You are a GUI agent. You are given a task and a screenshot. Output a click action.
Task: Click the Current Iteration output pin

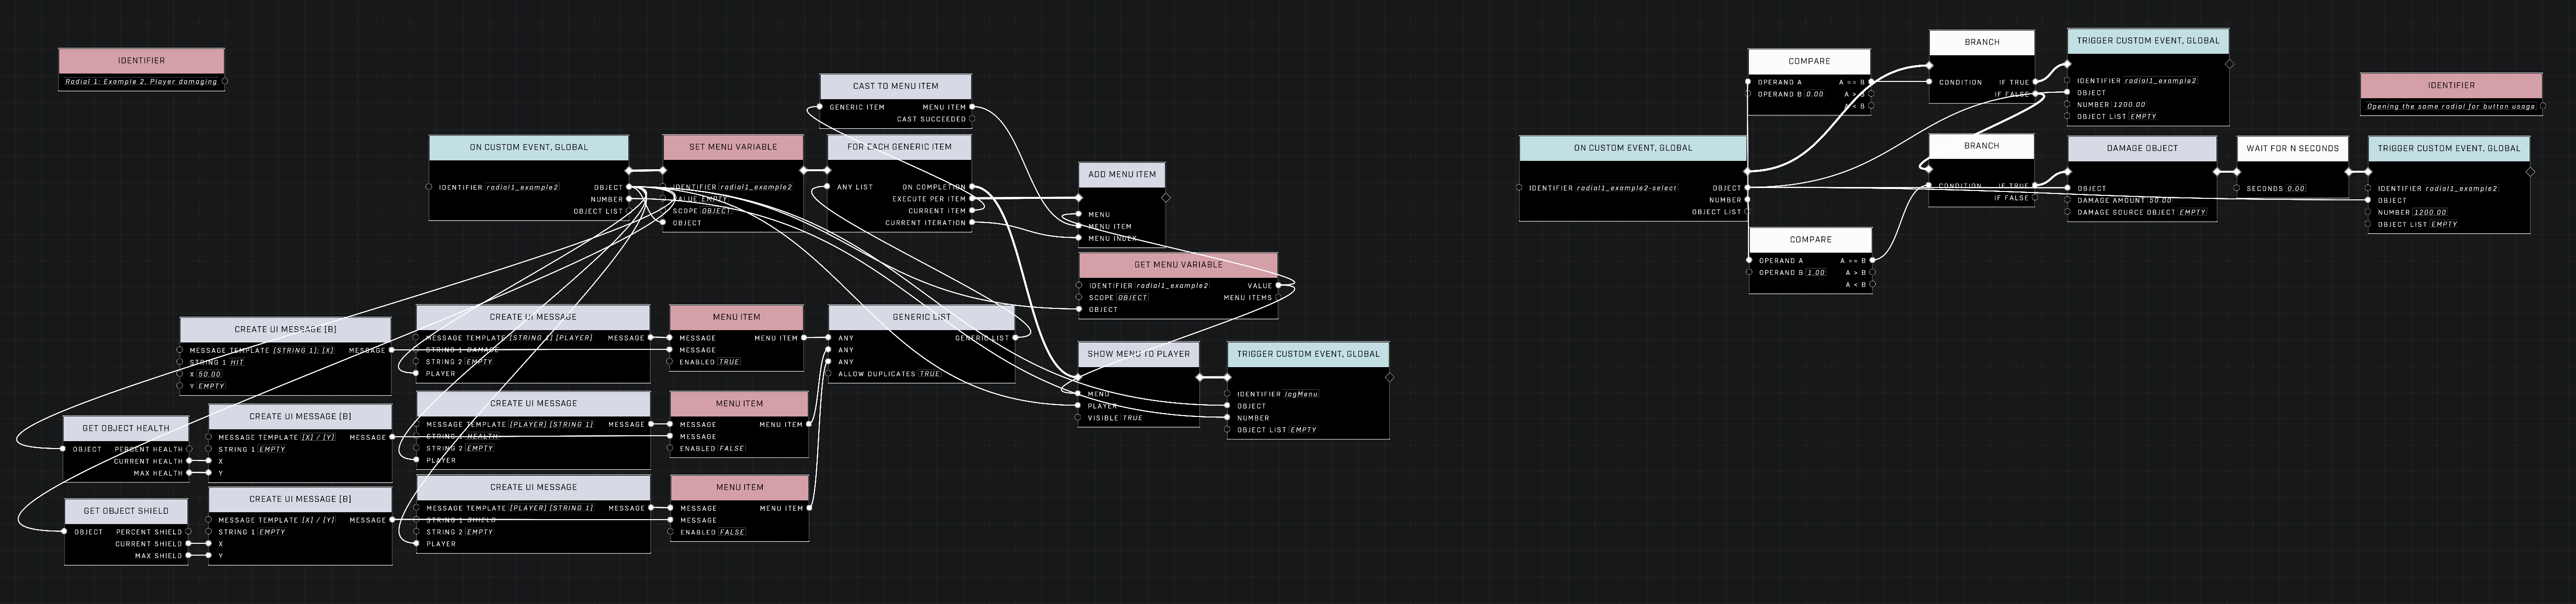pos(972,223)
